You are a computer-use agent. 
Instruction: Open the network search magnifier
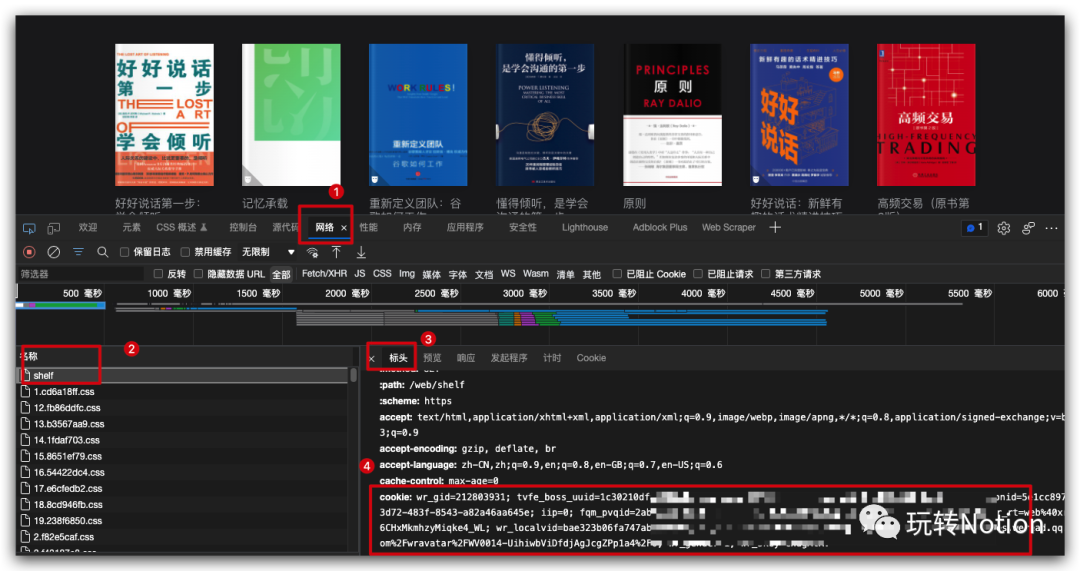point(102,252)
